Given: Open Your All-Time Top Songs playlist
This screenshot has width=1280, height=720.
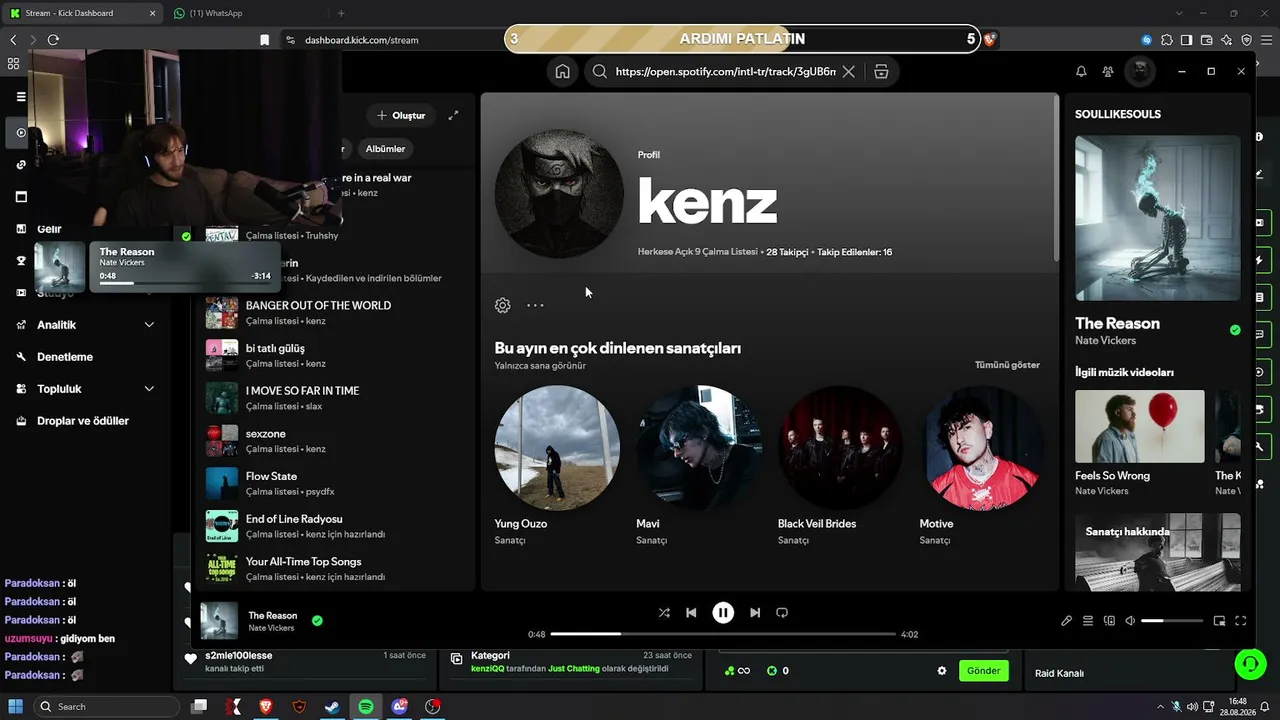Looking at the screenshot, I should [336, 569].
